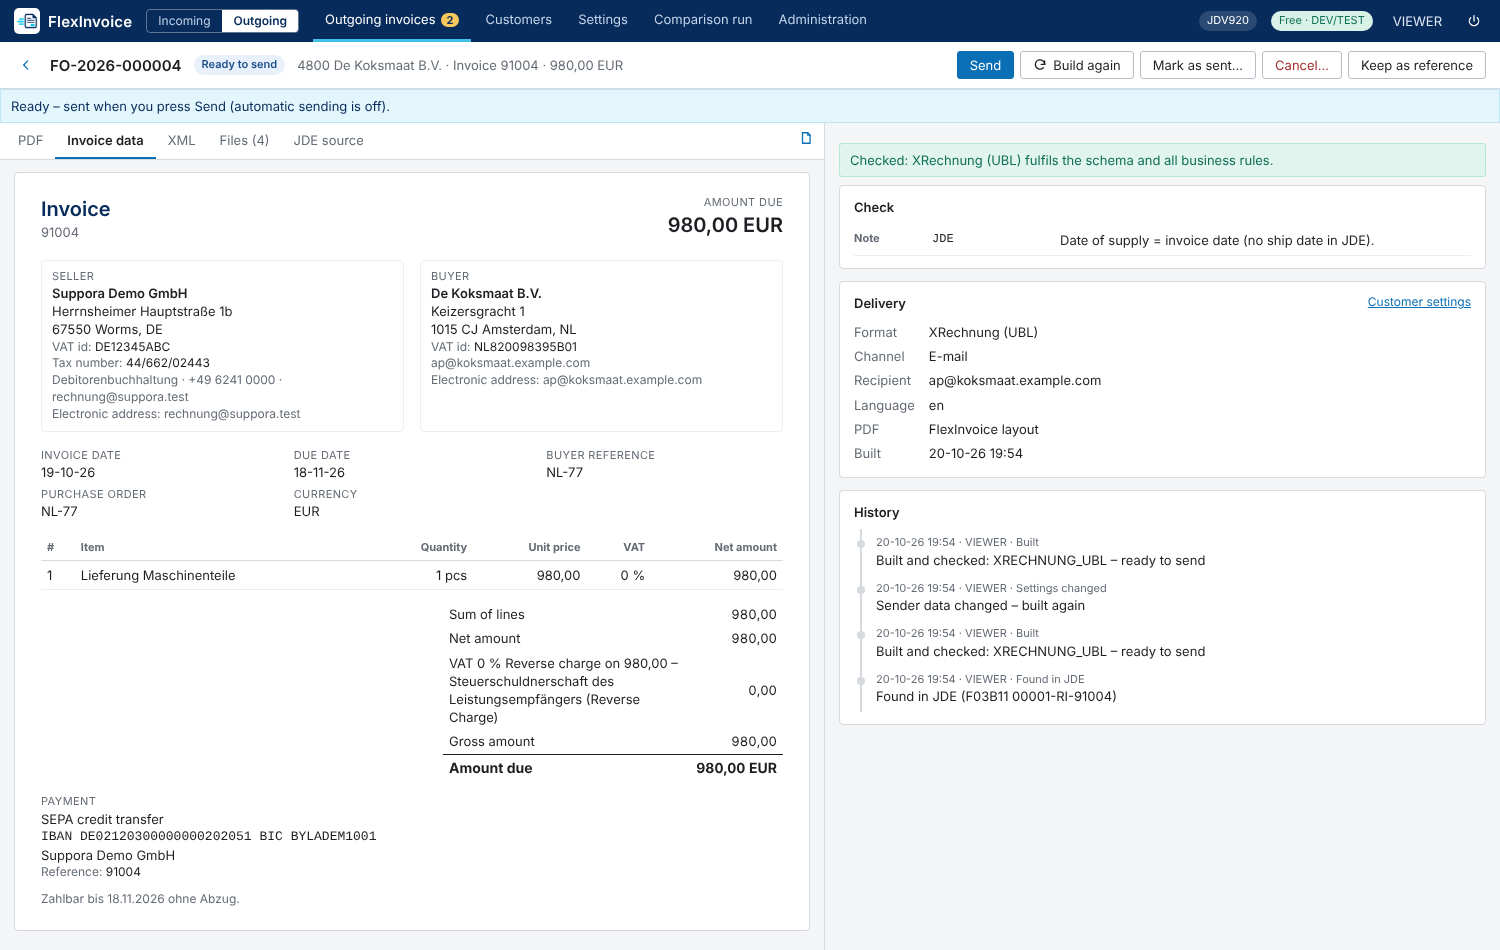The image size is (1500, 950).
Task: Open the Administration menu
Action: 822,20
